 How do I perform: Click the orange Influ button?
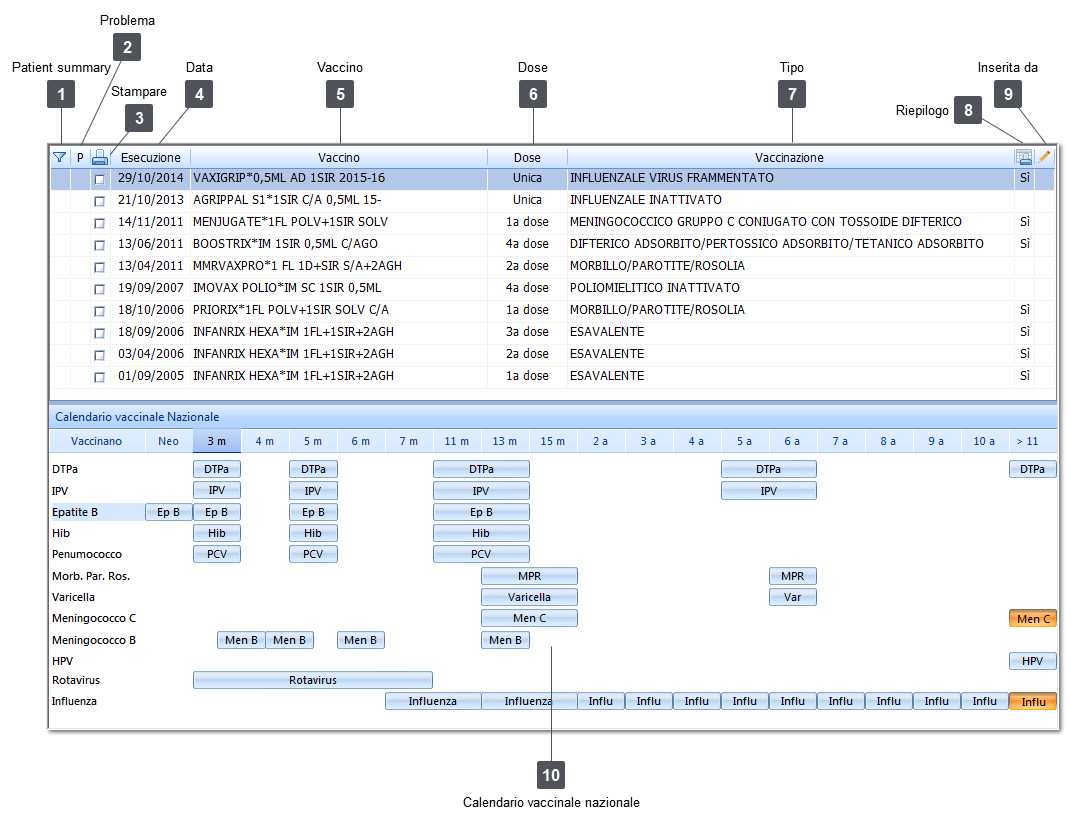coord(1033,702)
